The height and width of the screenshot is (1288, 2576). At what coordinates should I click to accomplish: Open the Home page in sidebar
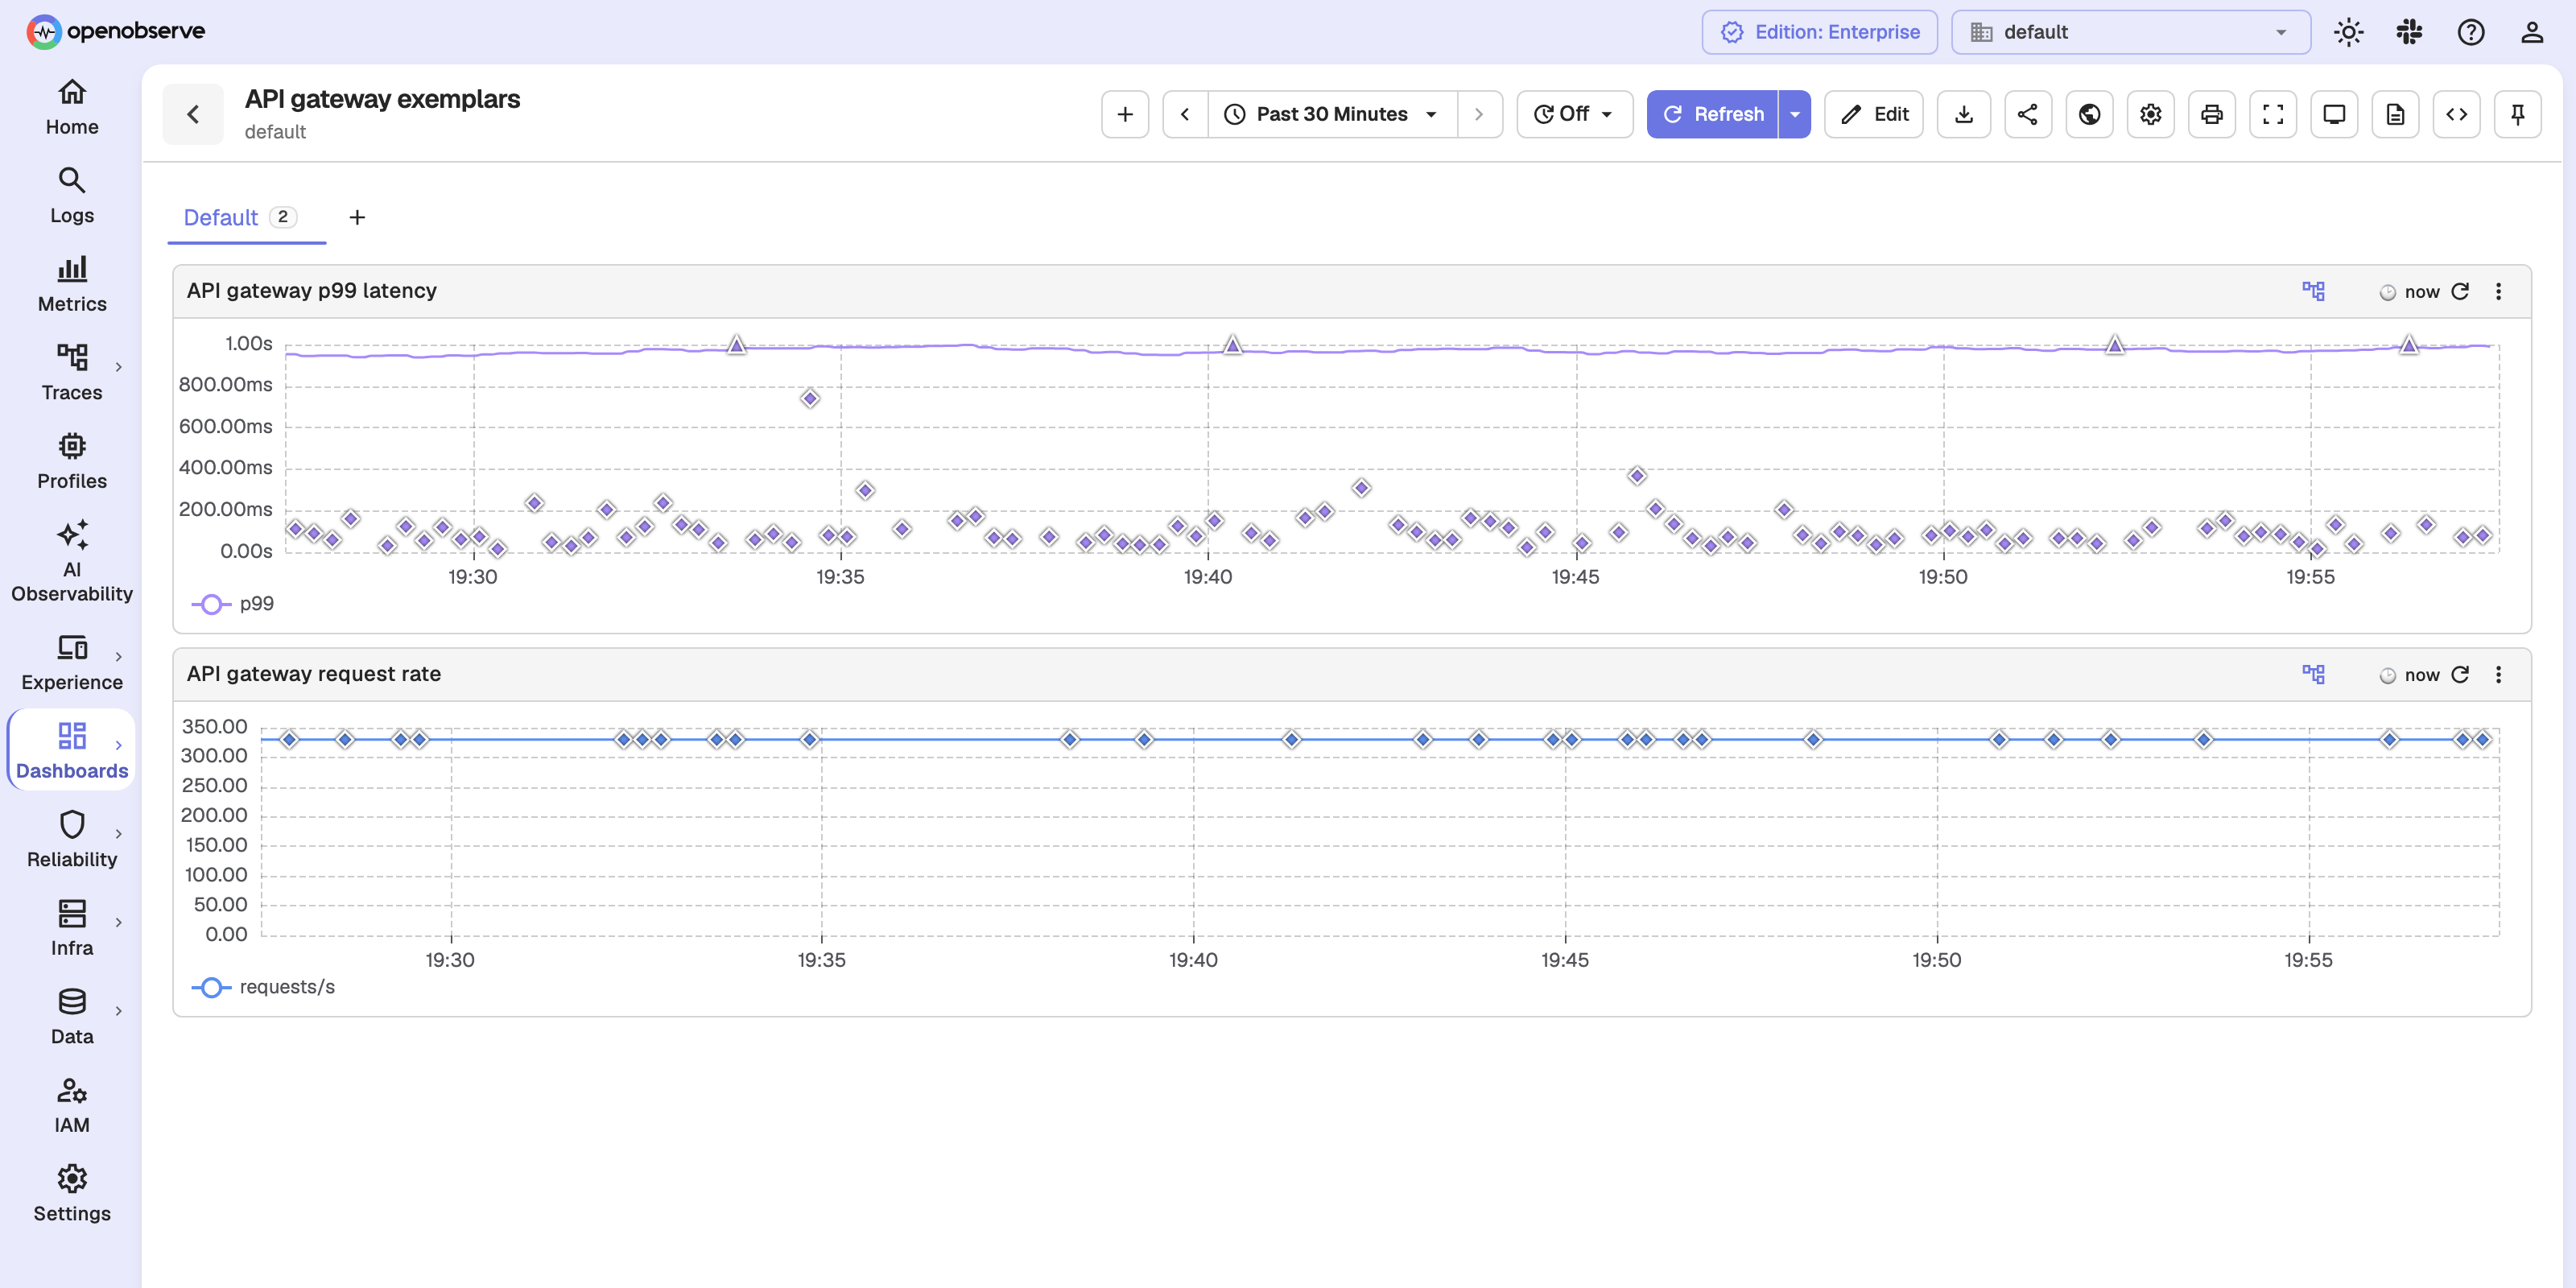tap(72, 107)
